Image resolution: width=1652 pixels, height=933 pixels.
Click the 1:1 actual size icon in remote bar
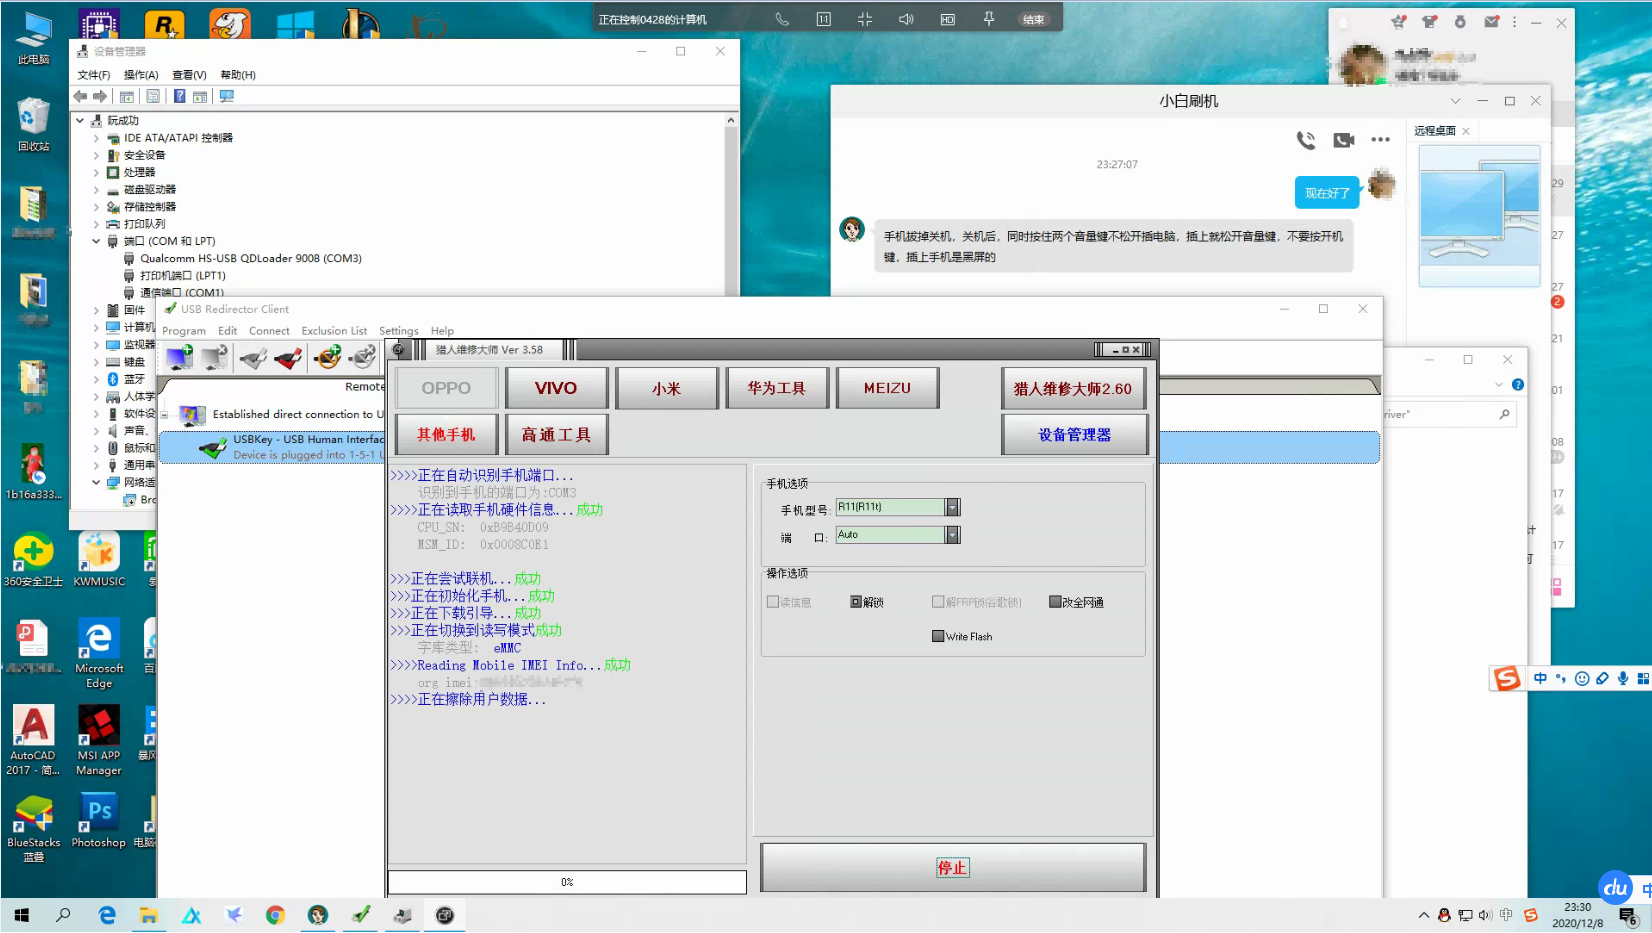pos(824,19)
